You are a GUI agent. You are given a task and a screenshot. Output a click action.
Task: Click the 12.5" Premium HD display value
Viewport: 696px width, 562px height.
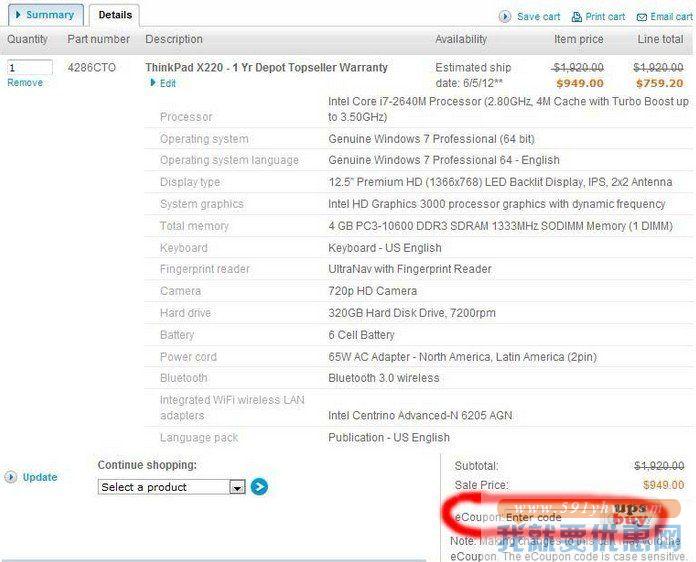pyautogui.click(x=500, y=182)
